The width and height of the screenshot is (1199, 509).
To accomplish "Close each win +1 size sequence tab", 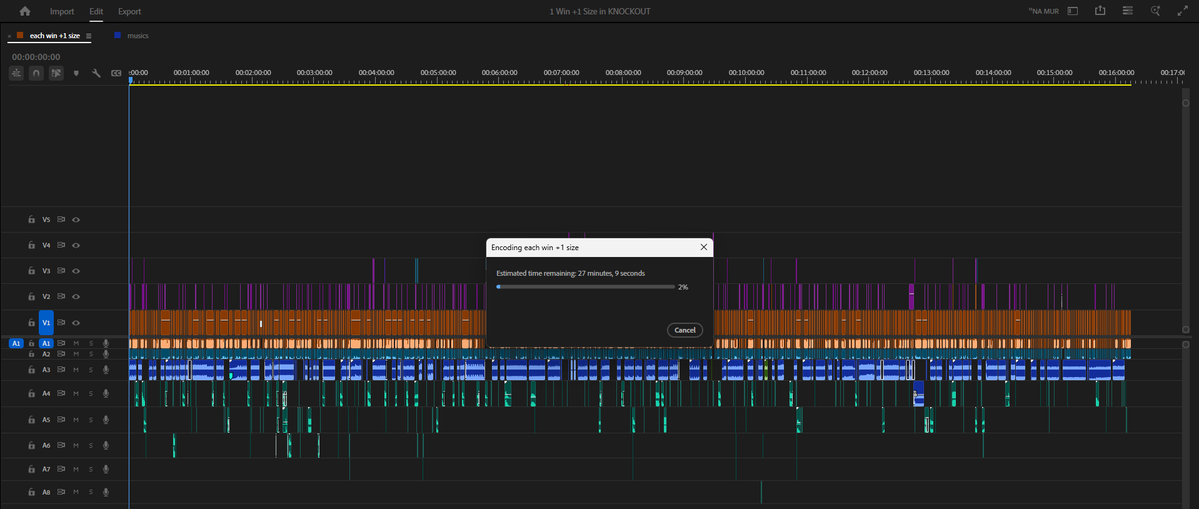I will [x=9, y=36].
